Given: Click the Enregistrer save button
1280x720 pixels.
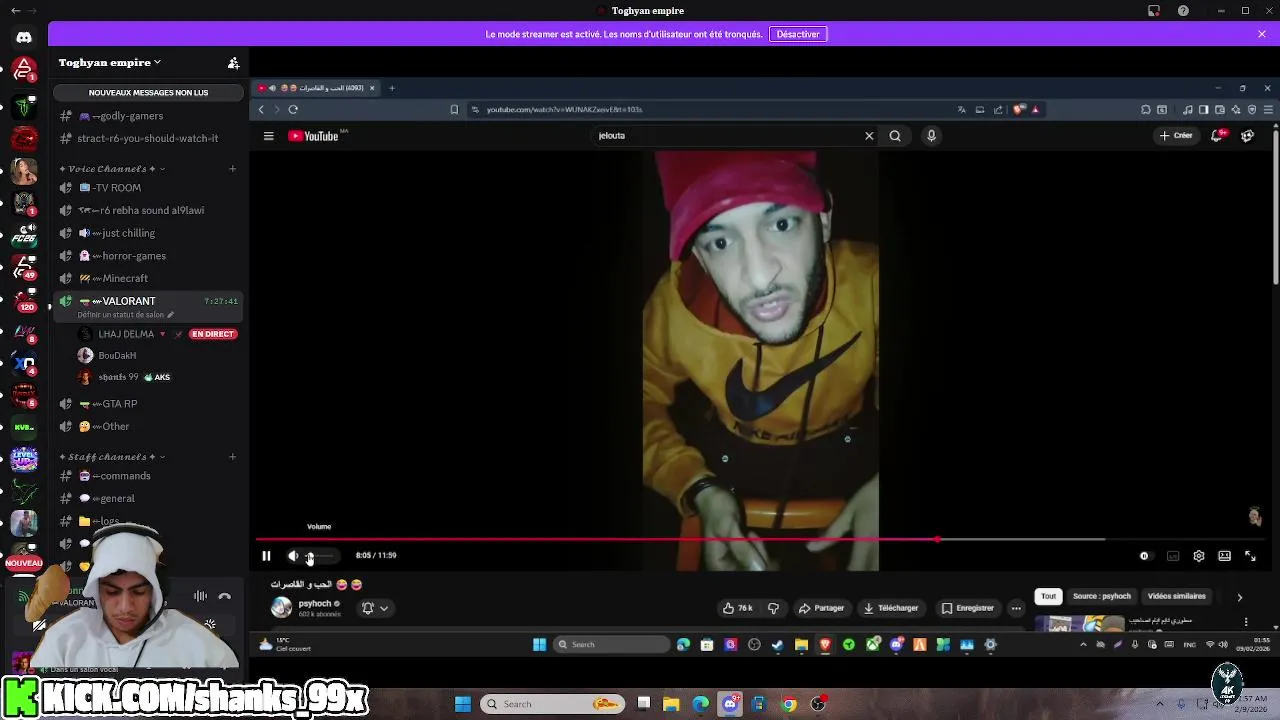Looking at the screenshot, I should (x=967, y=608).
